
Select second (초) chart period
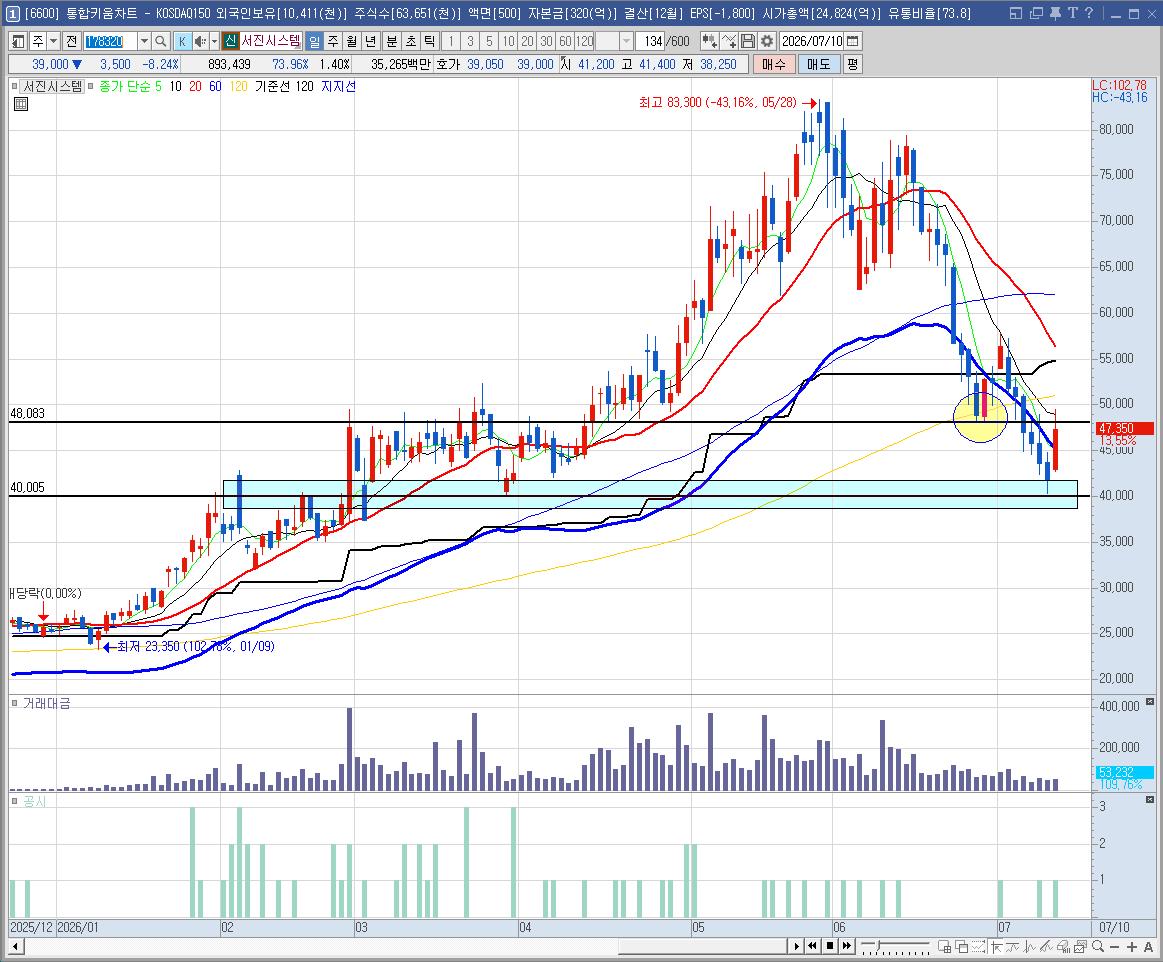pos(411,42)
